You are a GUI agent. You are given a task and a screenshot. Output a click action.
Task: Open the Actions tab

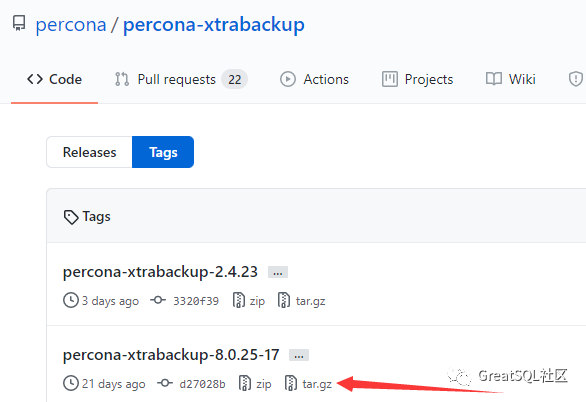(x=314, y=79)
